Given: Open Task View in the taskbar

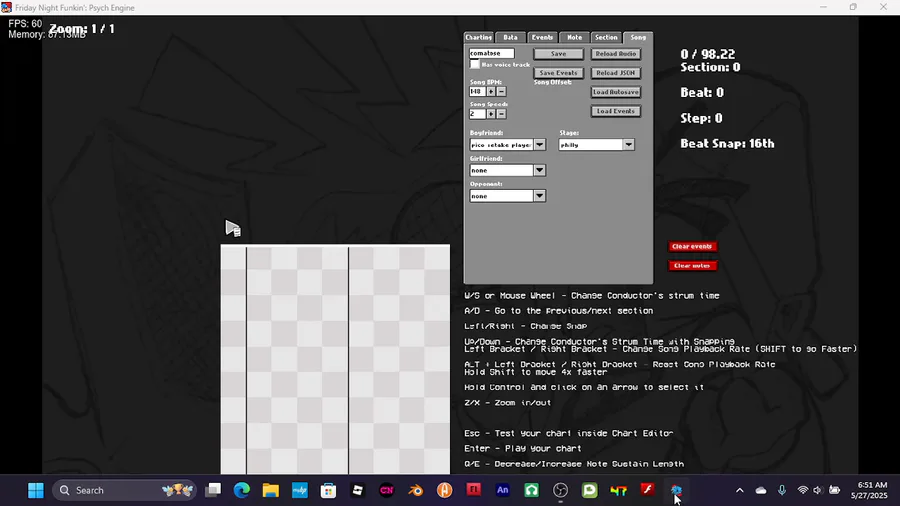Looking at the screenshot, I should (213, 491).
